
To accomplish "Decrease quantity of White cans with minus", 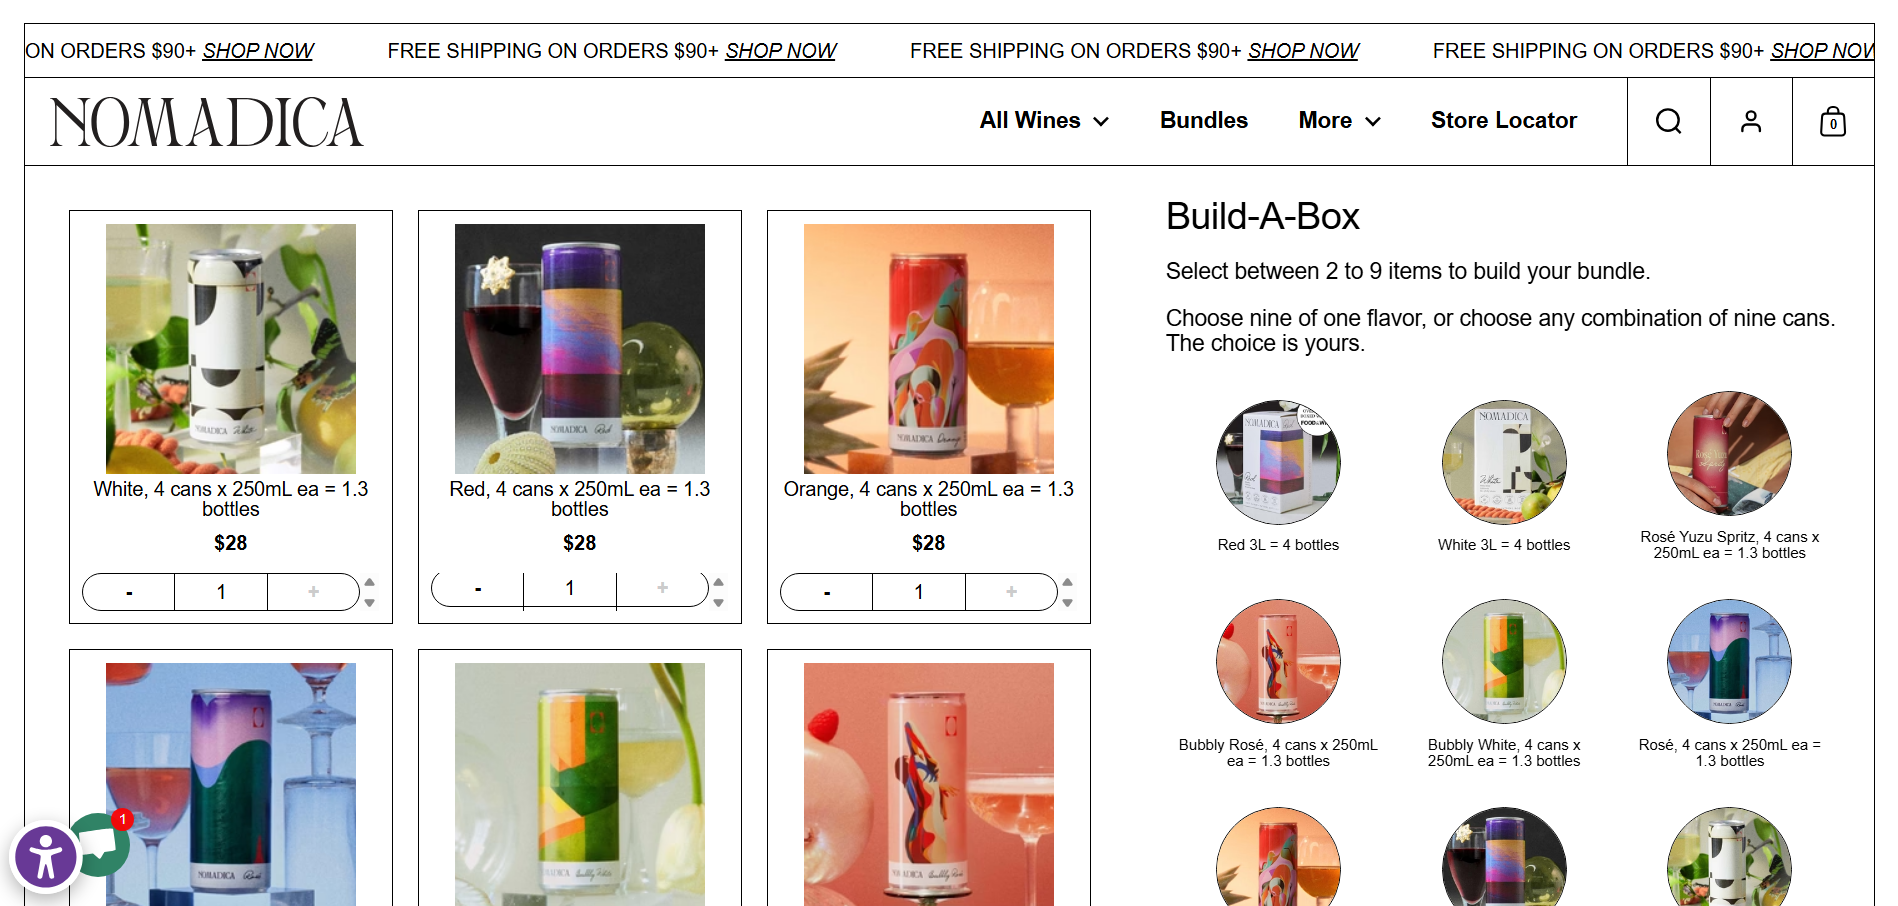I will [x=129, y=592].
